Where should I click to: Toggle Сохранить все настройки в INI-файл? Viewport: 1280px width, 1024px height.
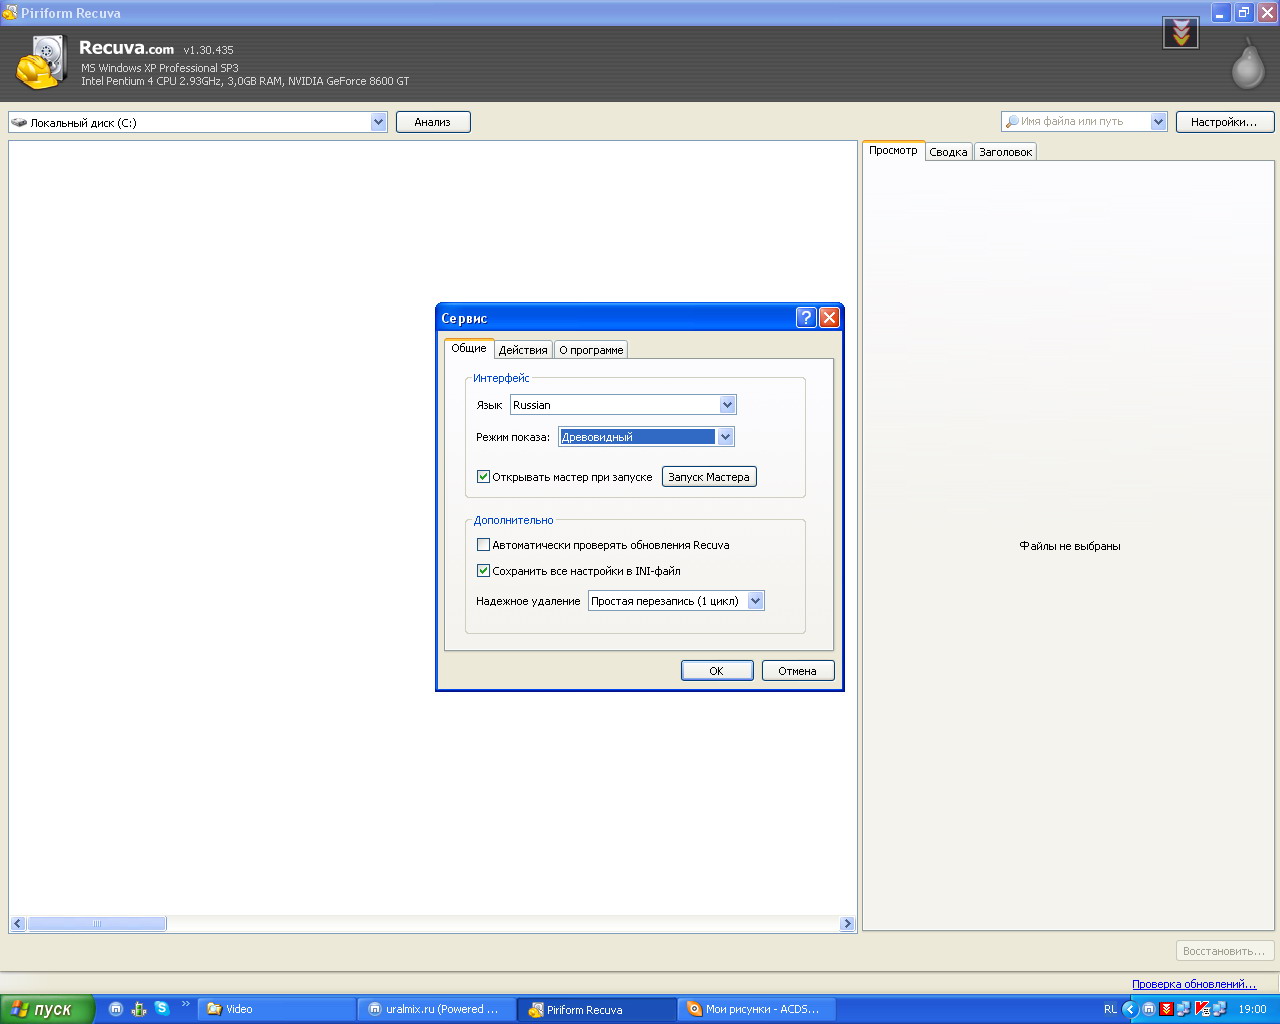[483, 571]
